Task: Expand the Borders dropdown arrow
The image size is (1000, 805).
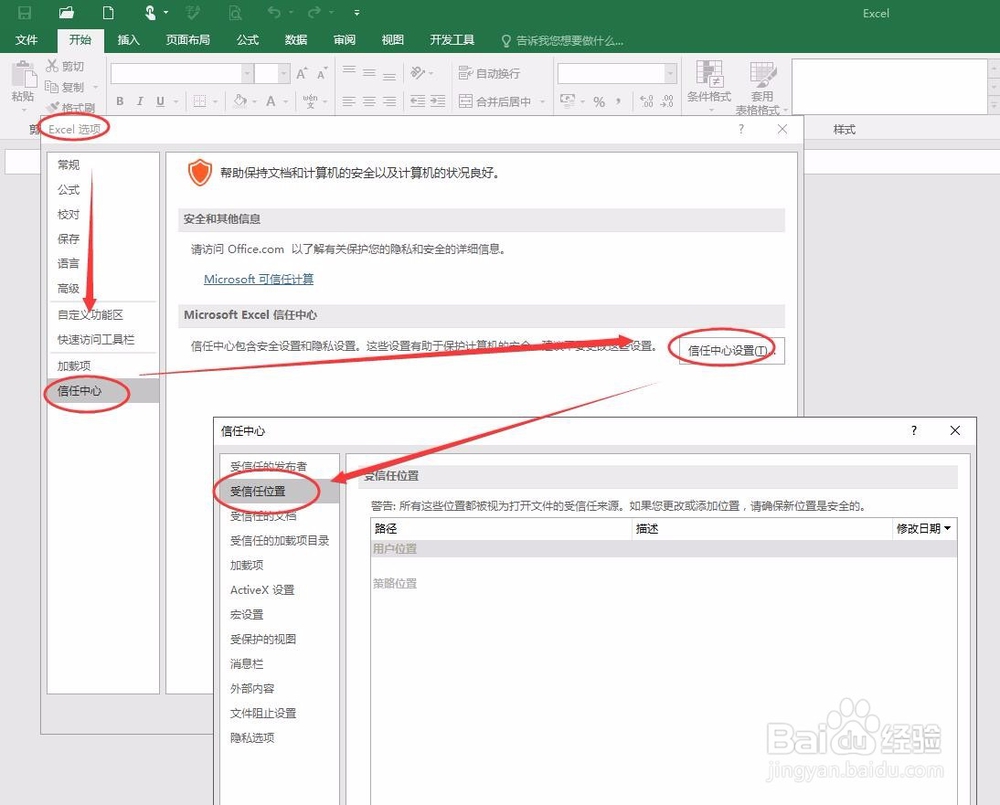Action: [215, 101]
